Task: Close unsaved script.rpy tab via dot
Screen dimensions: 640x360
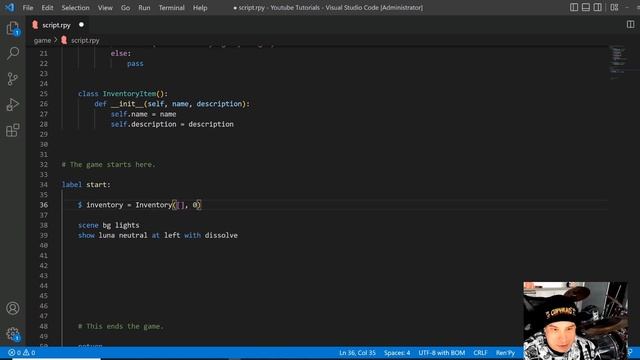Action: click(81, 24)
